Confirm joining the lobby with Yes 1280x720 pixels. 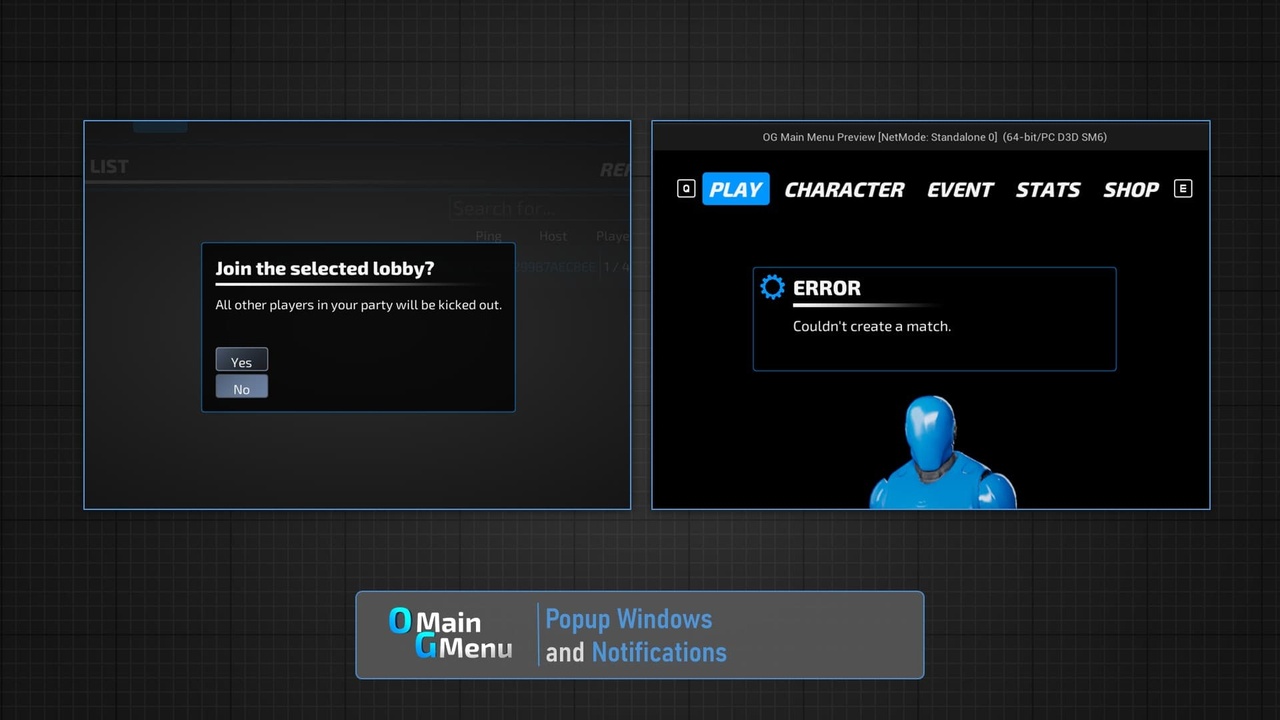(x=241, y=360)
